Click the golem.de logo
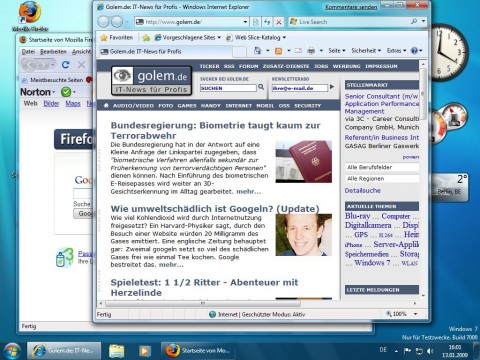The width and height of the screenshot is (480, 360). click(151, 80)
